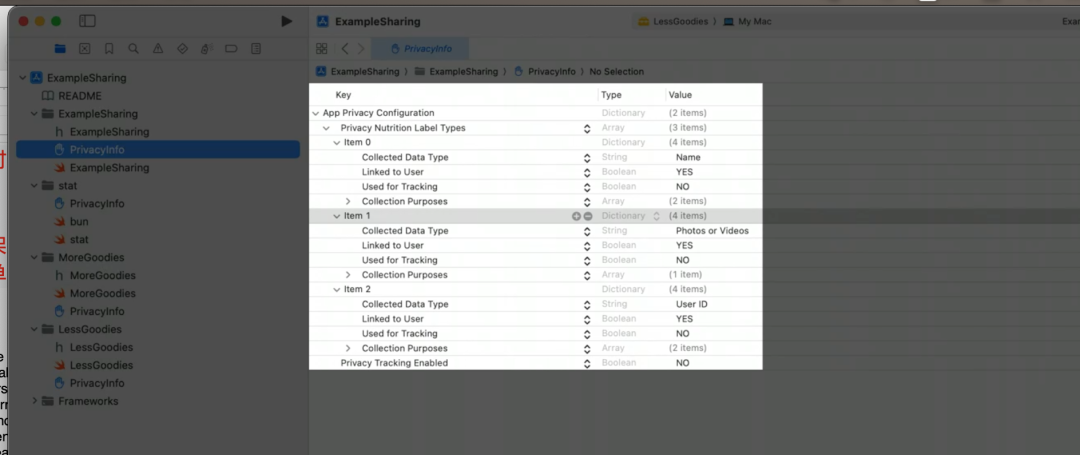Viewport: 1080px width, 455px height.
Task: Expand Collection Purposes under Item 2
Action: (x=348, y=348)
